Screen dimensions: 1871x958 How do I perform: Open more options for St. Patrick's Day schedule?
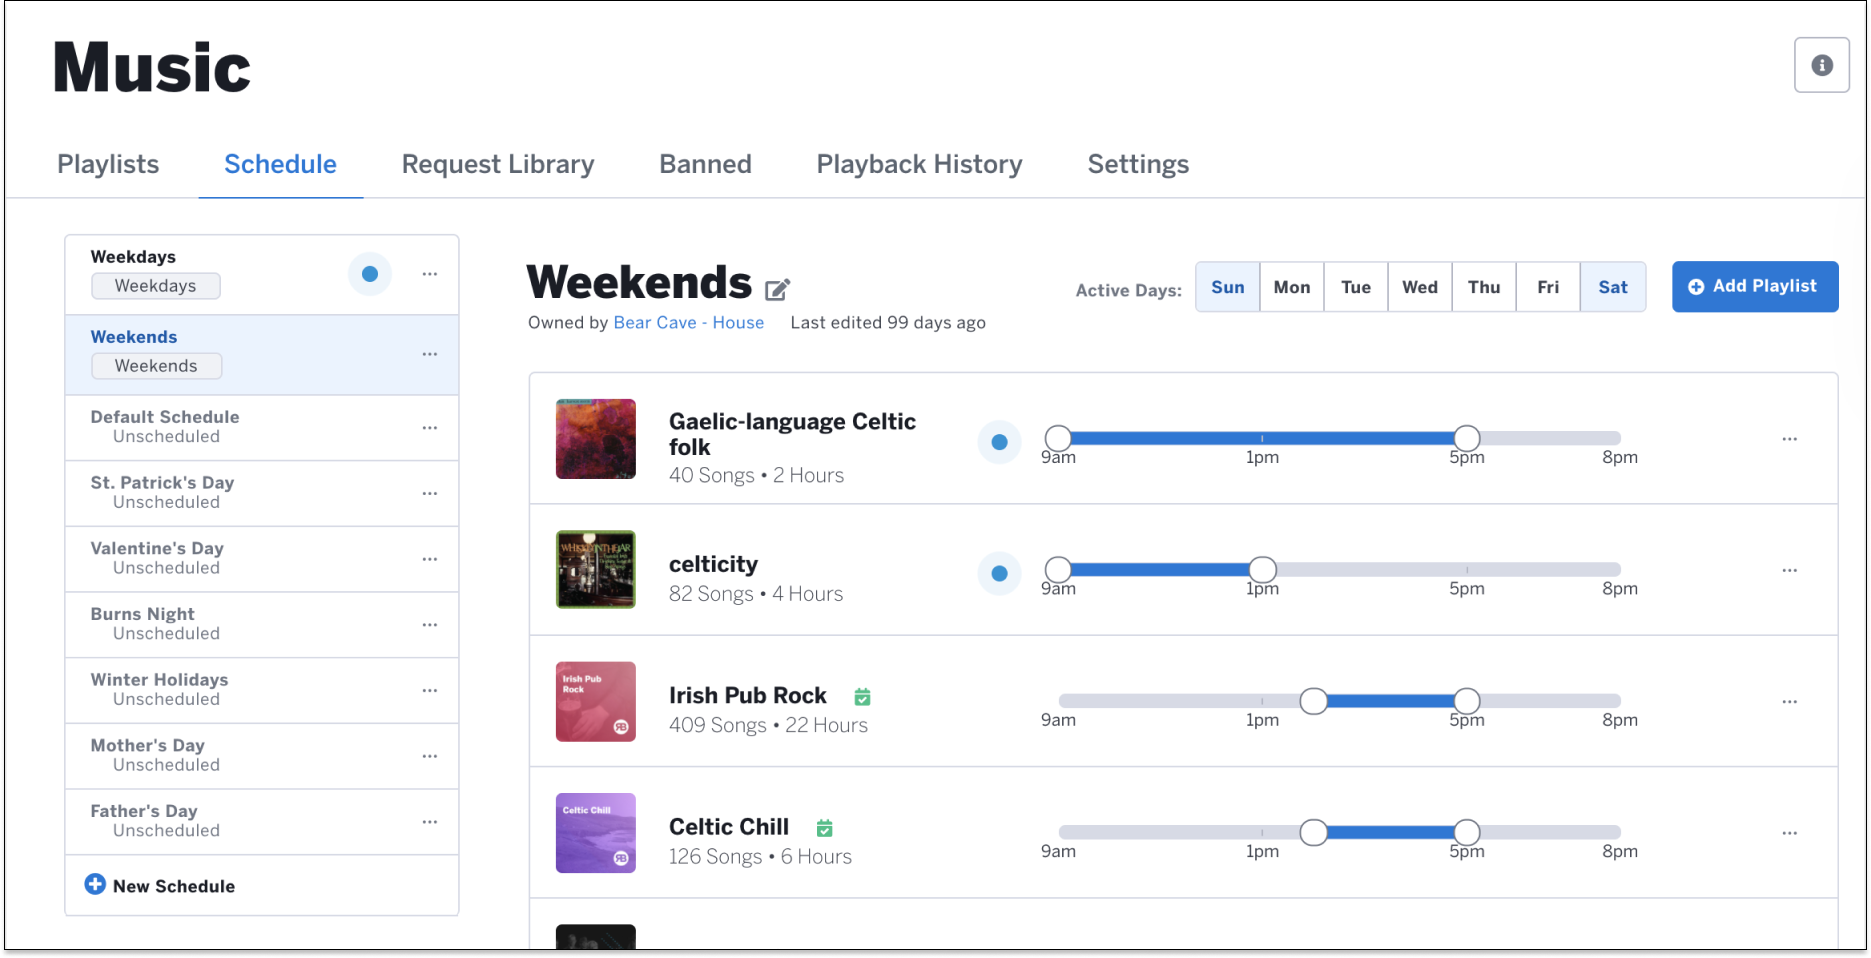[430, 493]
